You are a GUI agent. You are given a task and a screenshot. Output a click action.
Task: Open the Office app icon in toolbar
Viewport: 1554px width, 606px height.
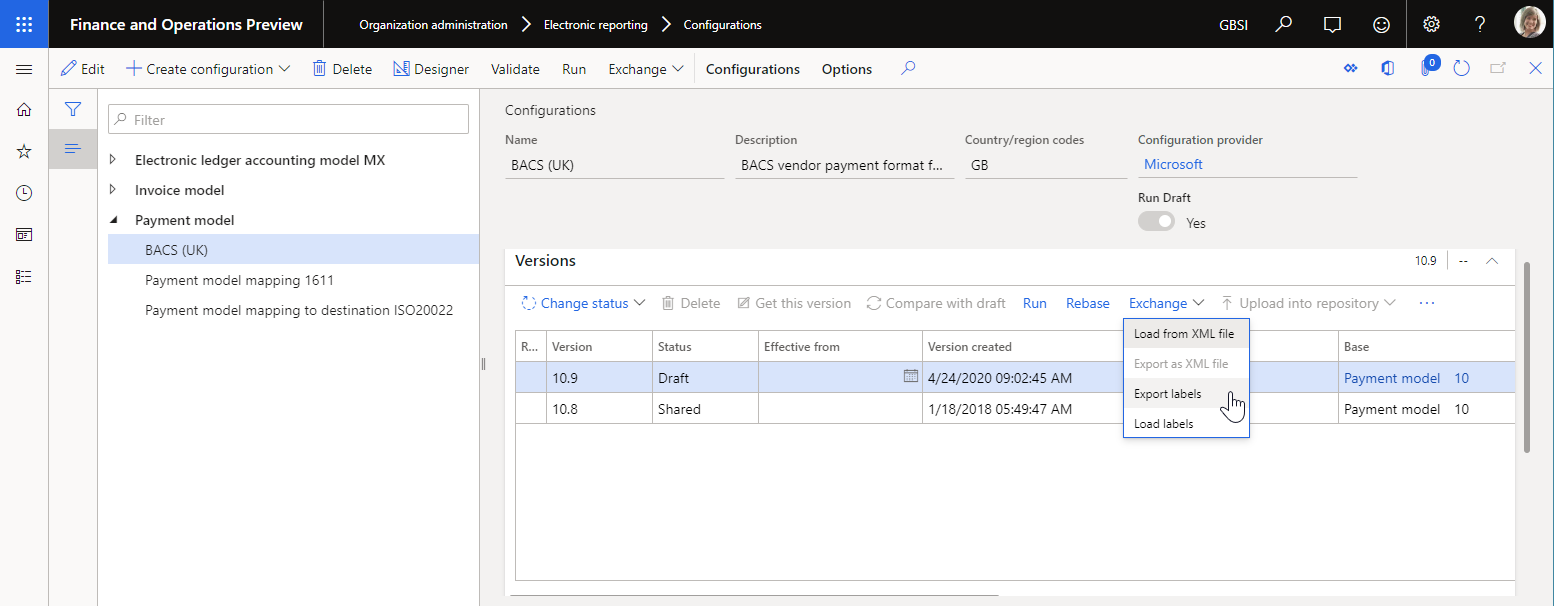[1387, 69]
